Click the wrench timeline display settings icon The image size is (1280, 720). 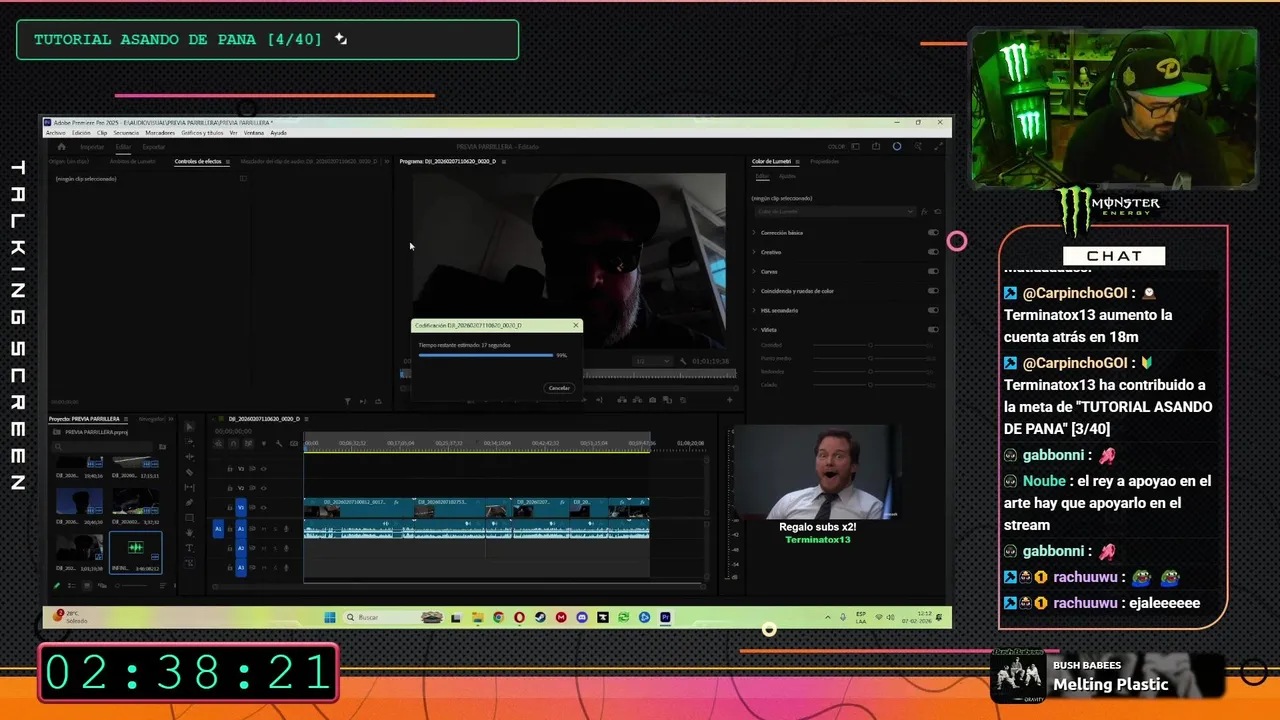pyautogui.click(x=279, y=443)
